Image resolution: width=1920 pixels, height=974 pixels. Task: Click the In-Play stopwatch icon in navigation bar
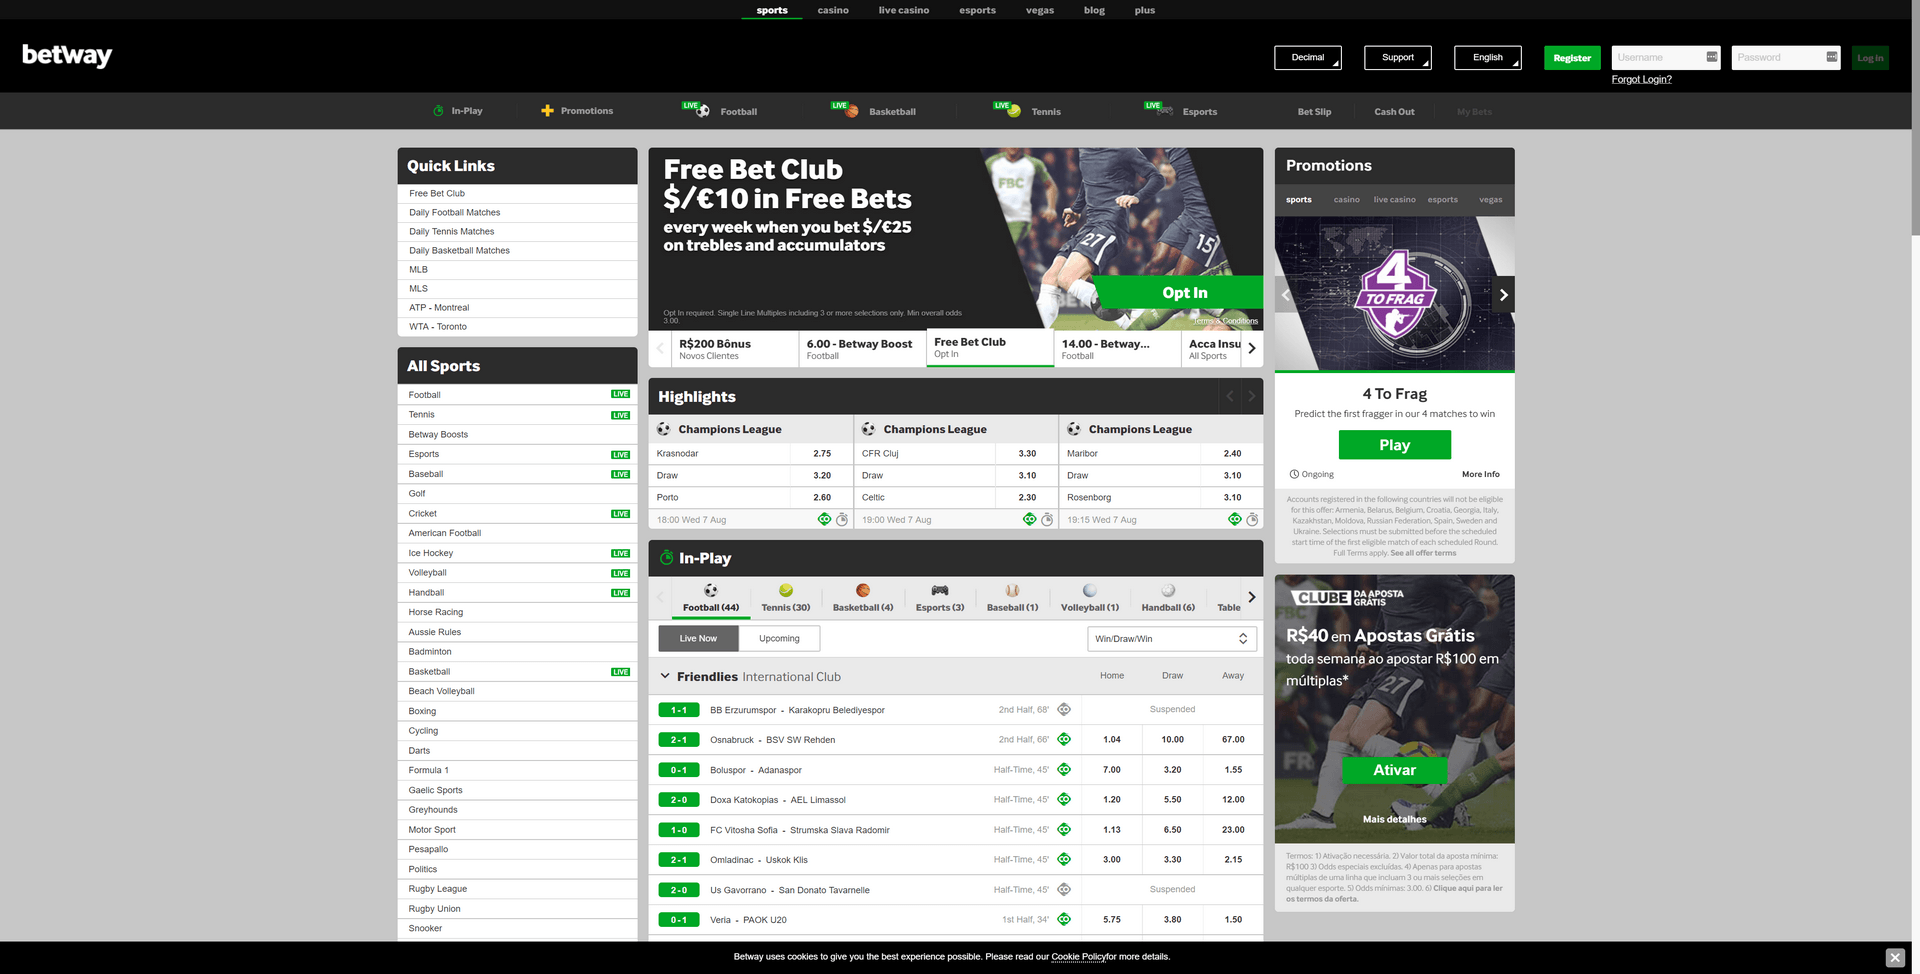point(438,111)
